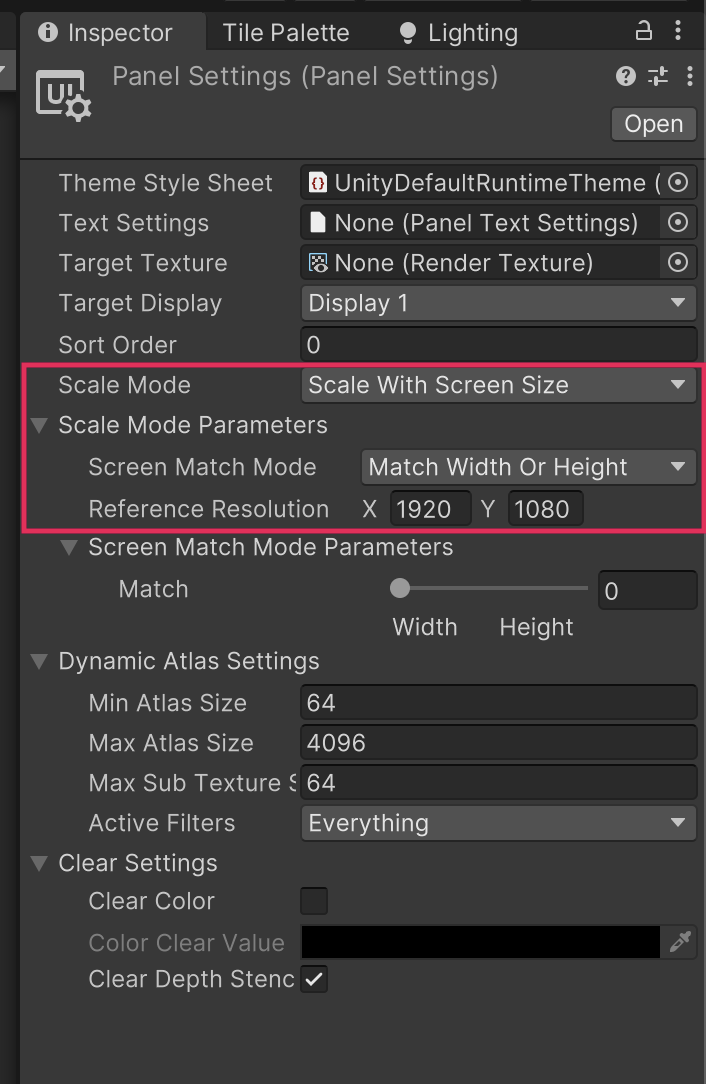The image size is (706, 1084).
Task: Pick Theme Style Sheet with object selector
Action: (679, 183)
